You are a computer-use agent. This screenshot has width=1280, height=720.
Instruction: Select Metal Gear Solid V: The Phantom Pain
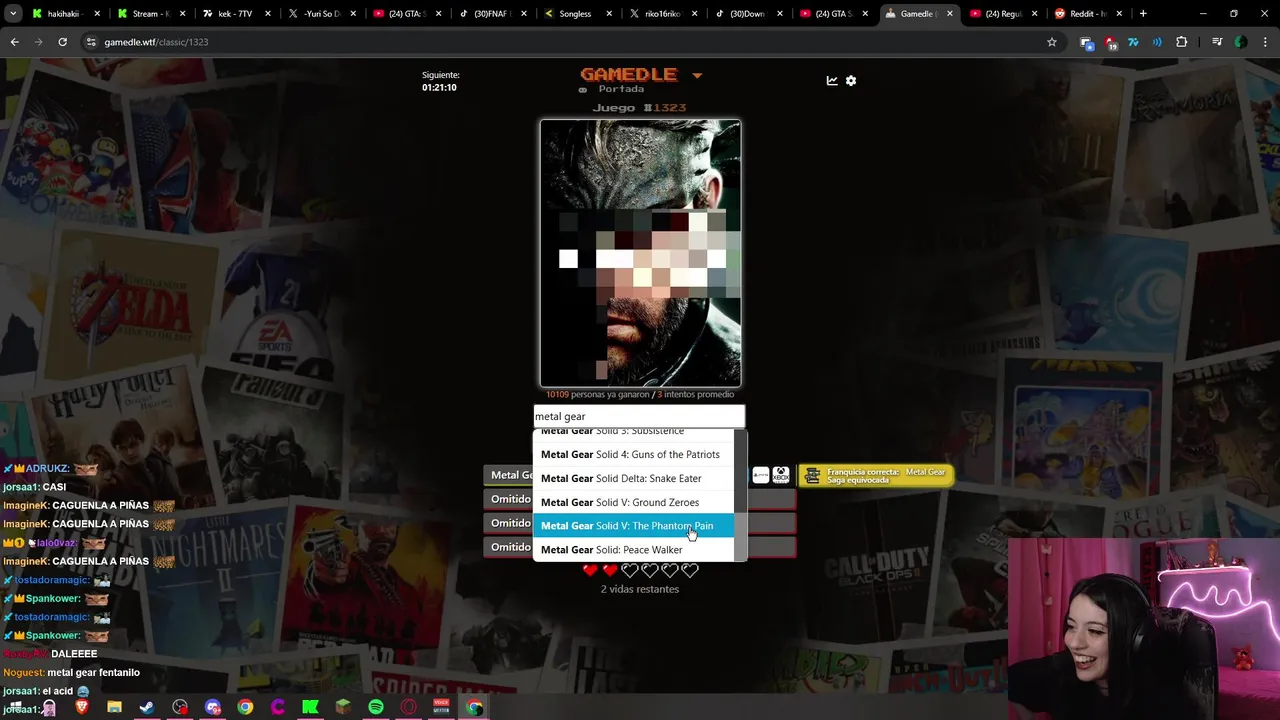coord(634,526)
